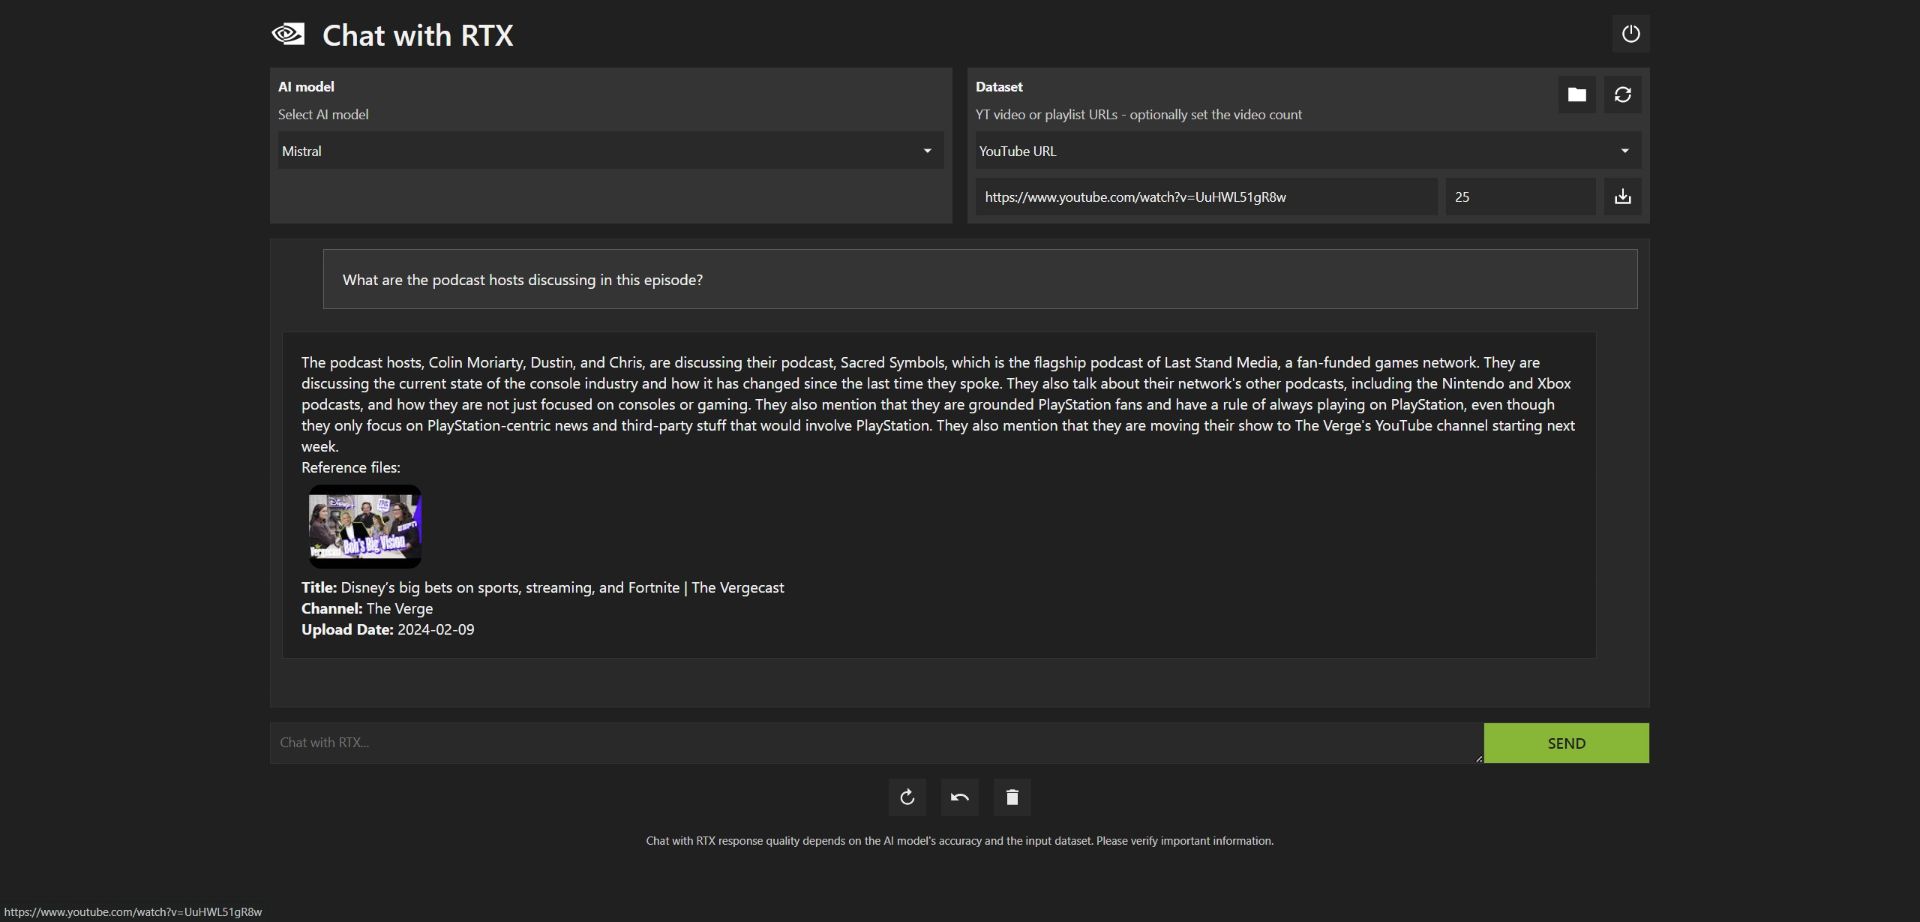This screenshot has height=922, width=1920.
Task: Refresh the dataset with the sync icon
Action: [1623, 95]
